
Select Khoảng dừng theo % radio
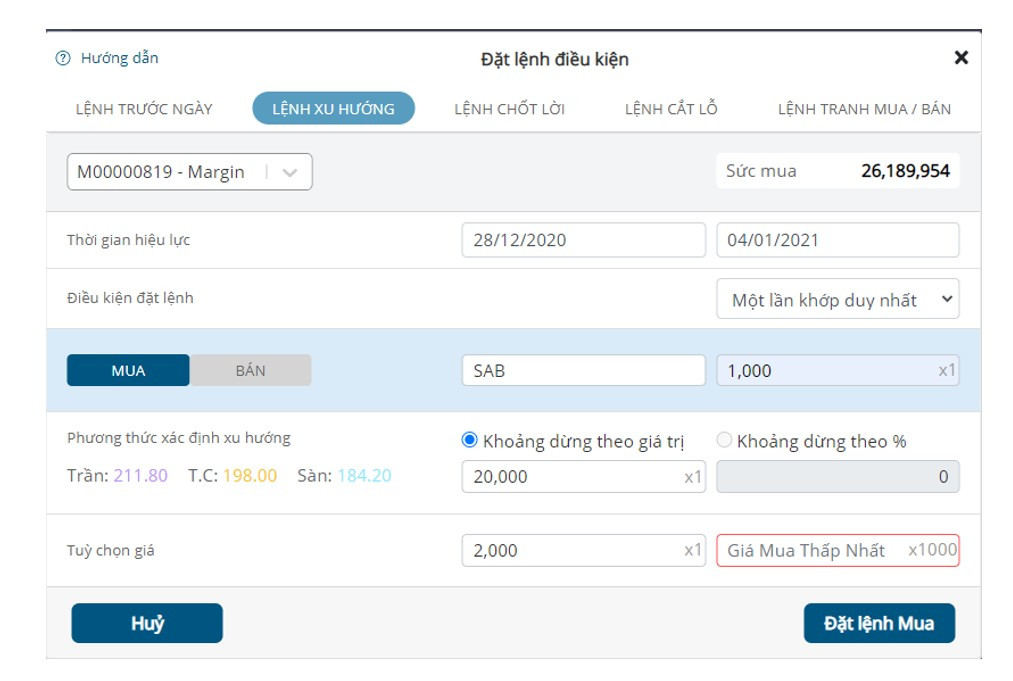click(725, 440)
